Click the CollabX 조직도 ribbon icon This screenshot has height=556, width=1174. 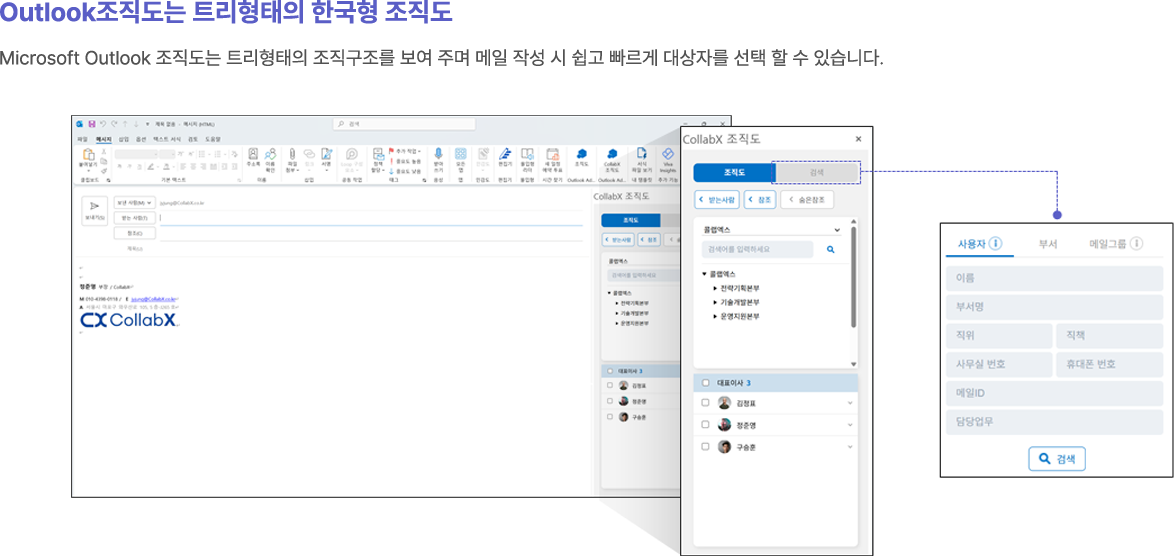pyautogui.click(x=612, y=153)
